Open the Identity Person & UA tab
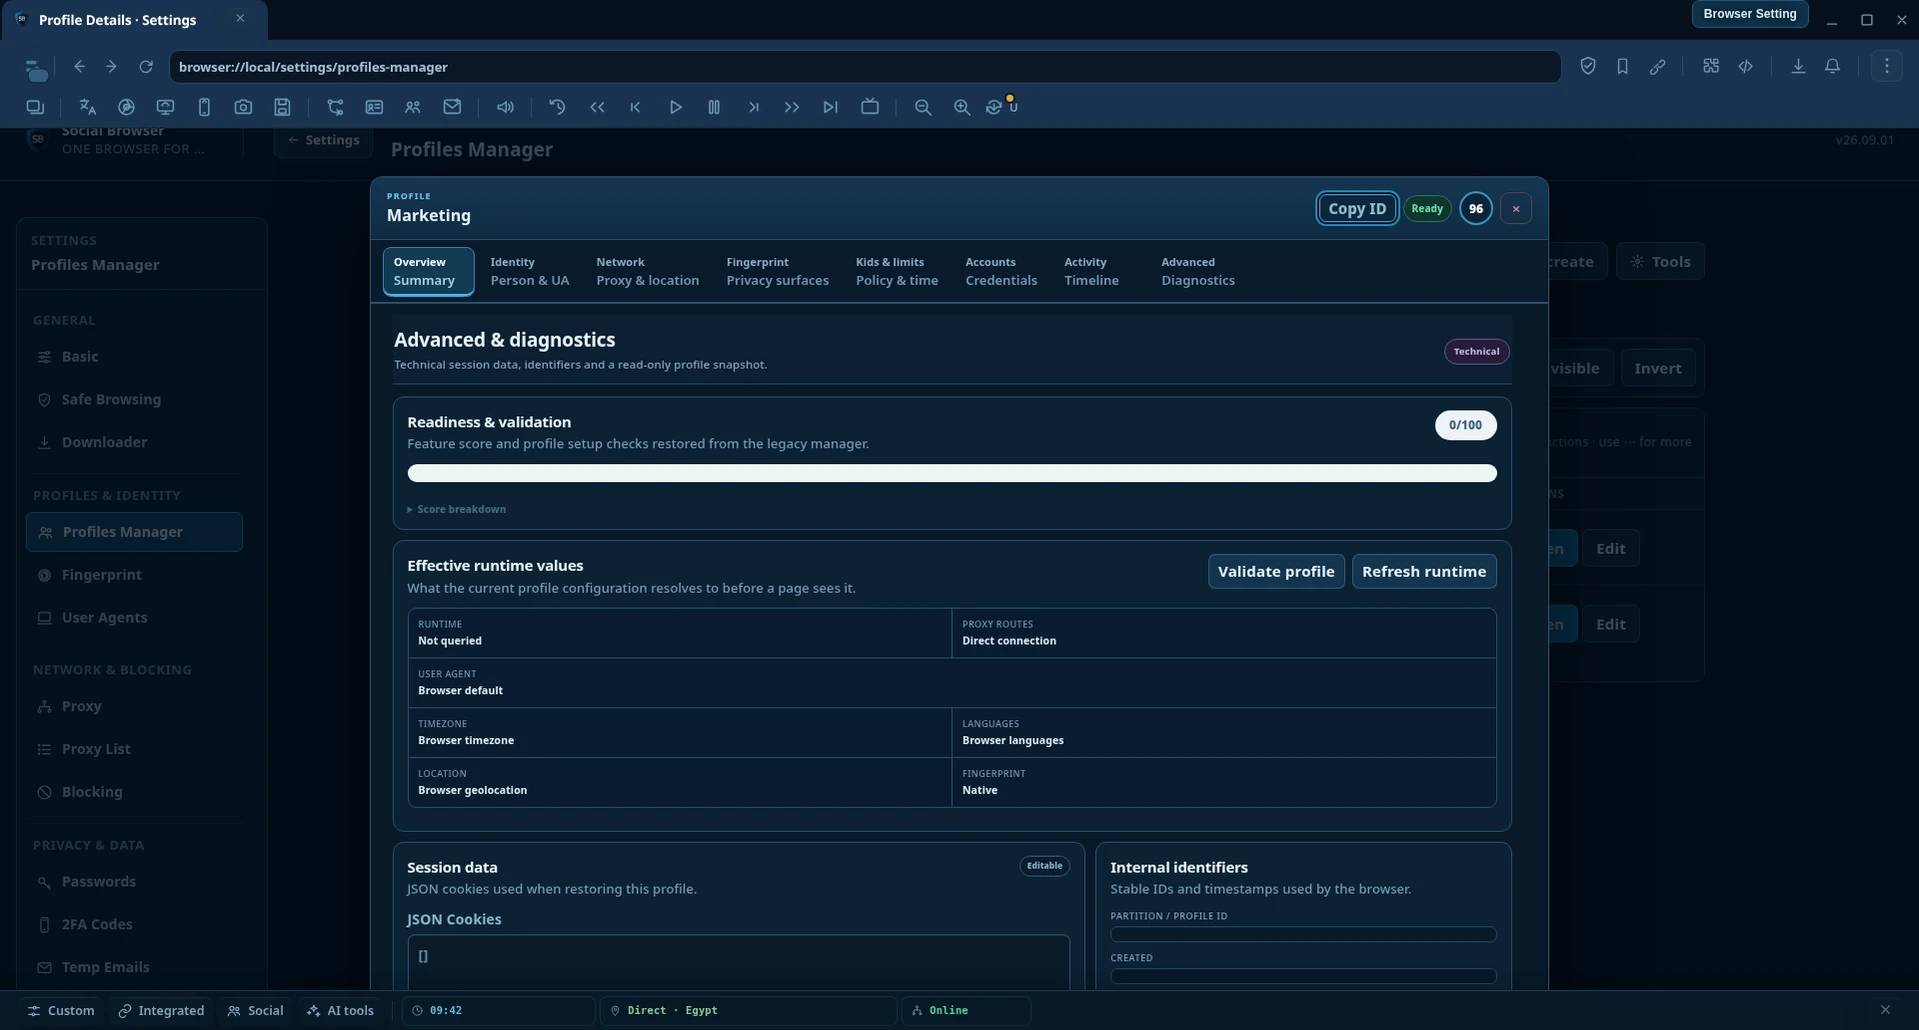 [529, 271]
